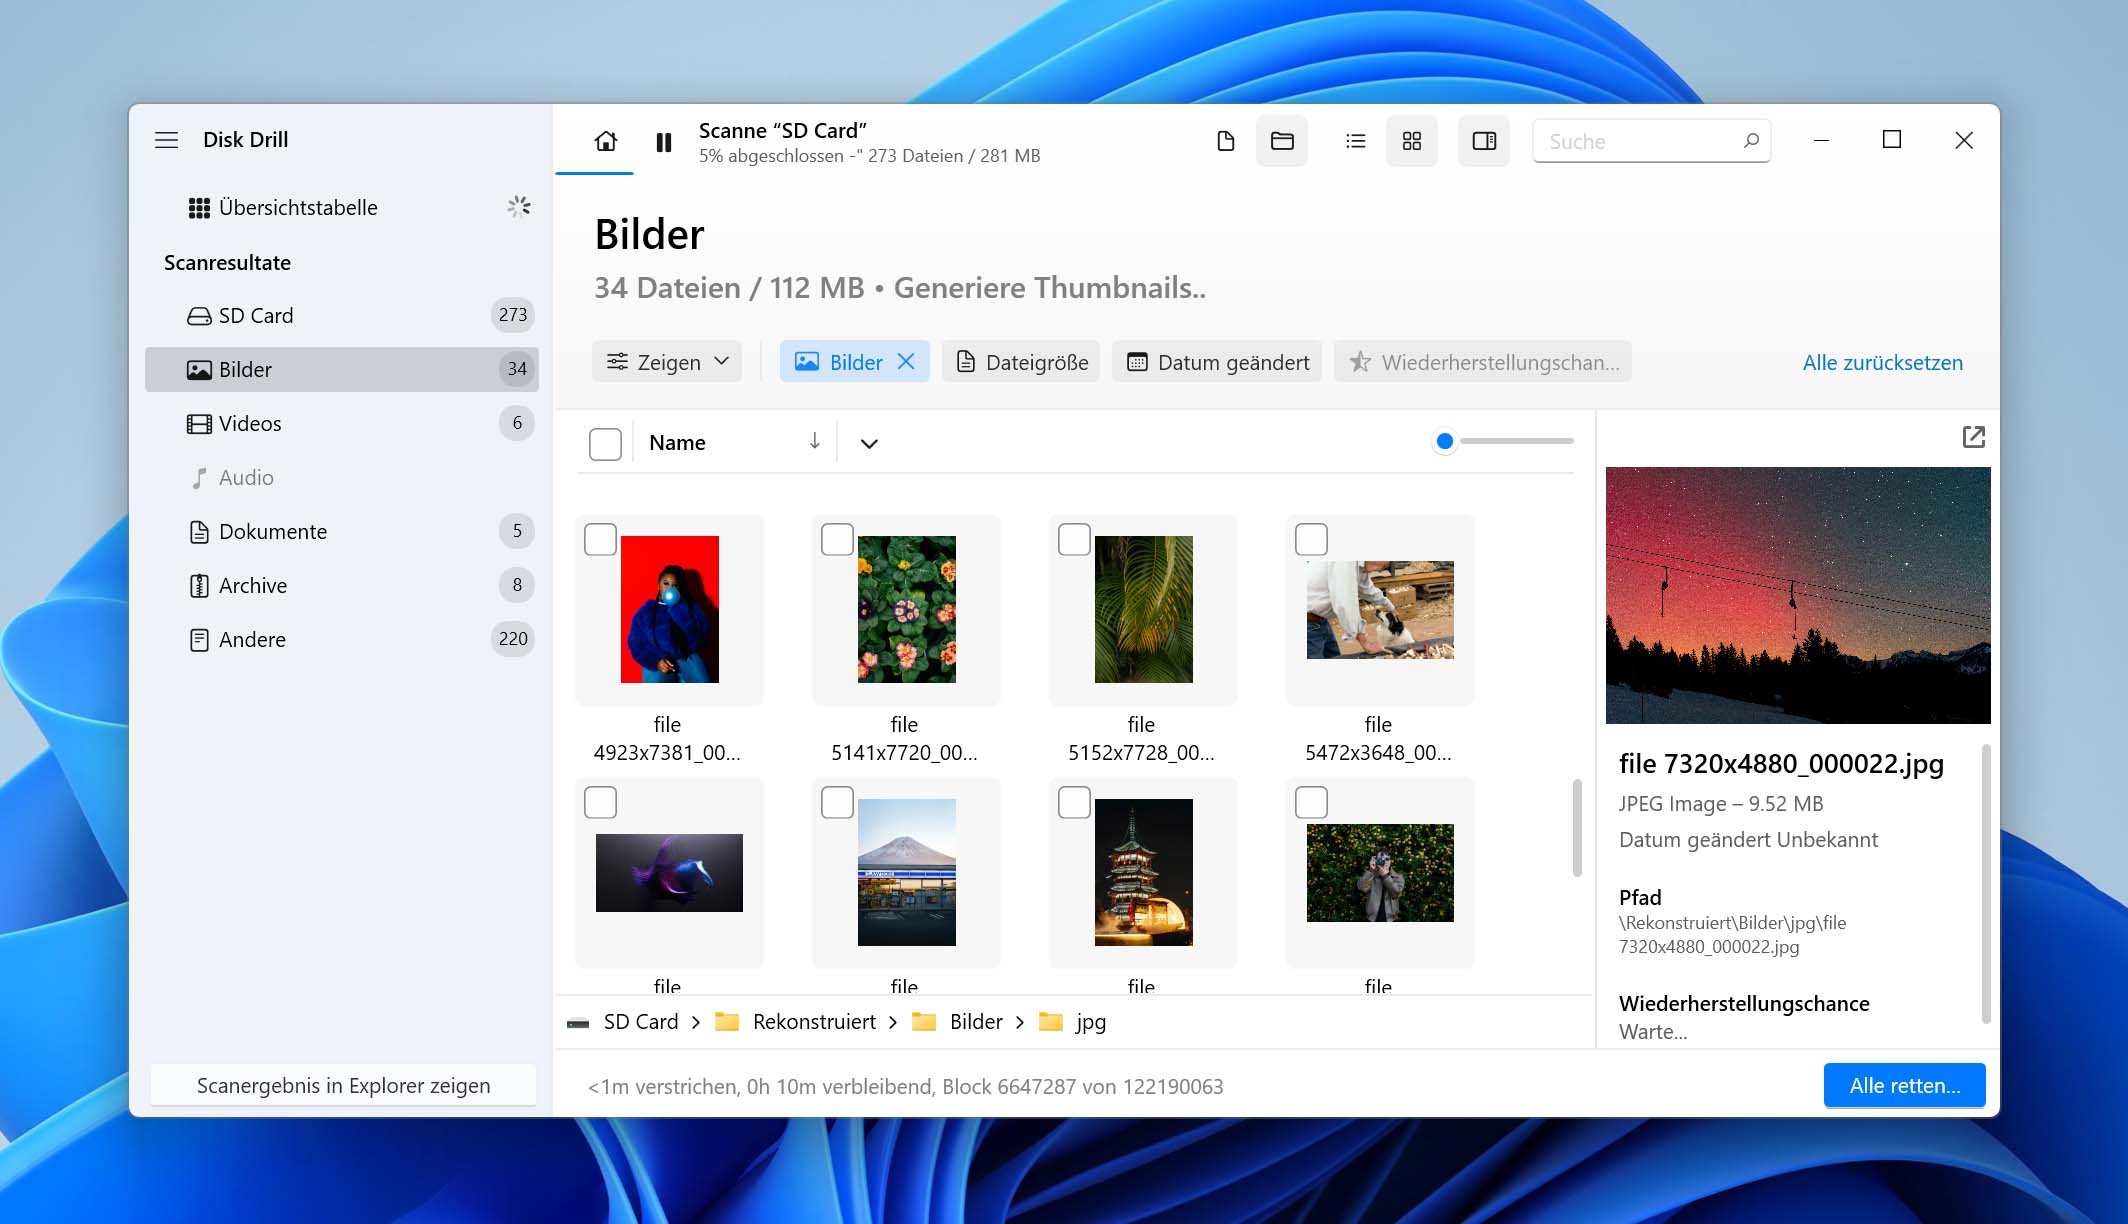Click the file 7320x4880_000022.jpg title
The height and width of the screenshot is (1224, 2128).
1781,763
